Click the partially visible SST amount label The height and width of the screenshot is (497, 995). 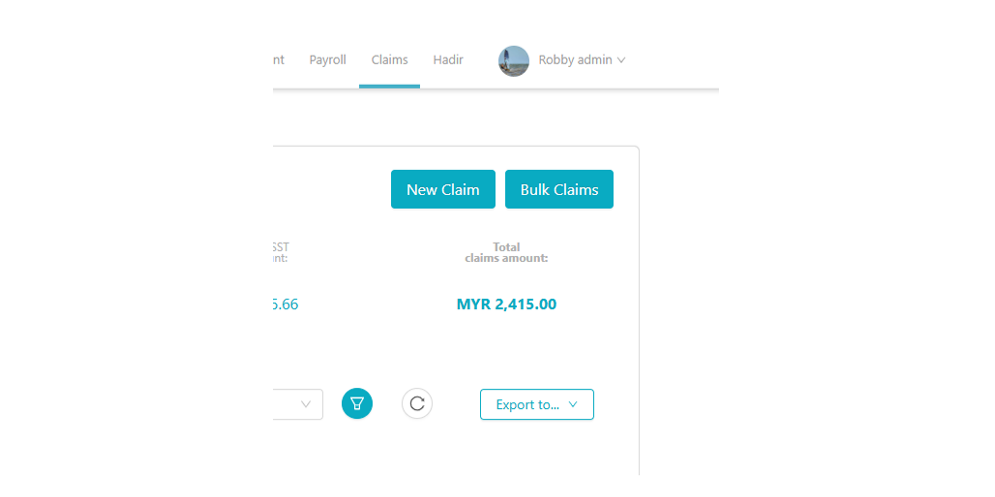pos(280,253)
